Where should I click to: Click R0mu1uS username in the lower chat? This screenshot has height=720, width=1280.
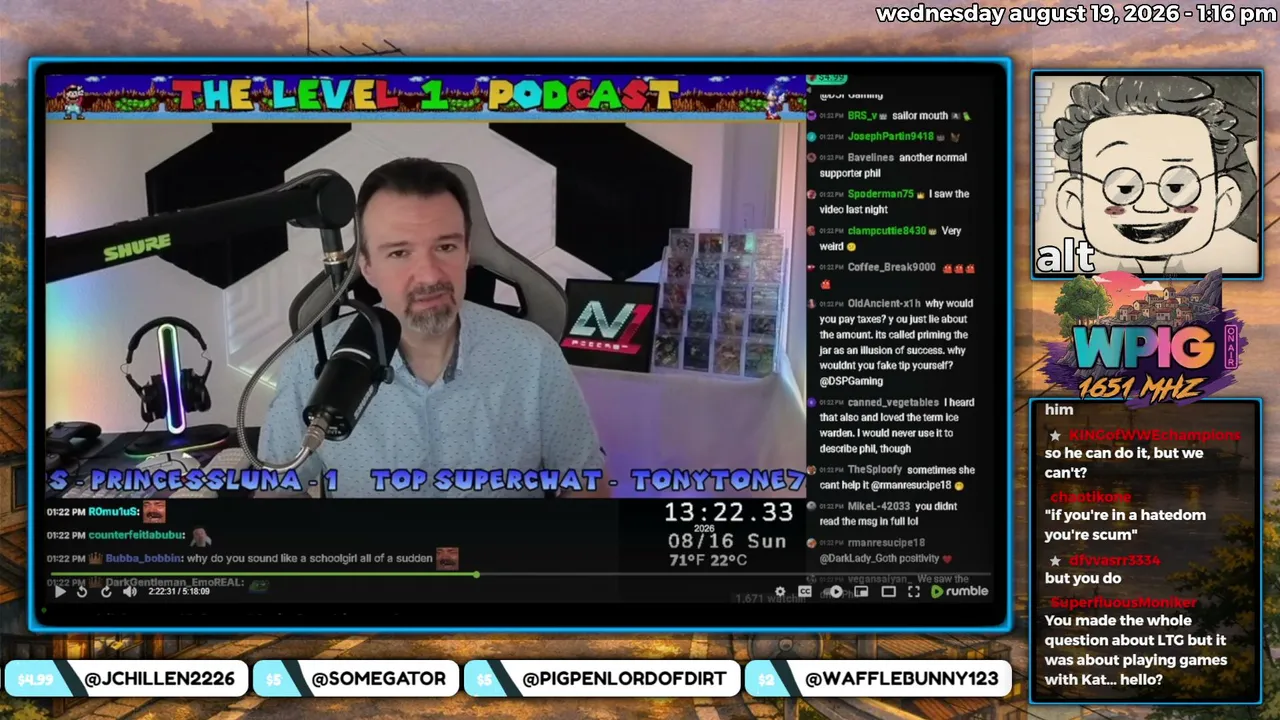pos(114,512)
